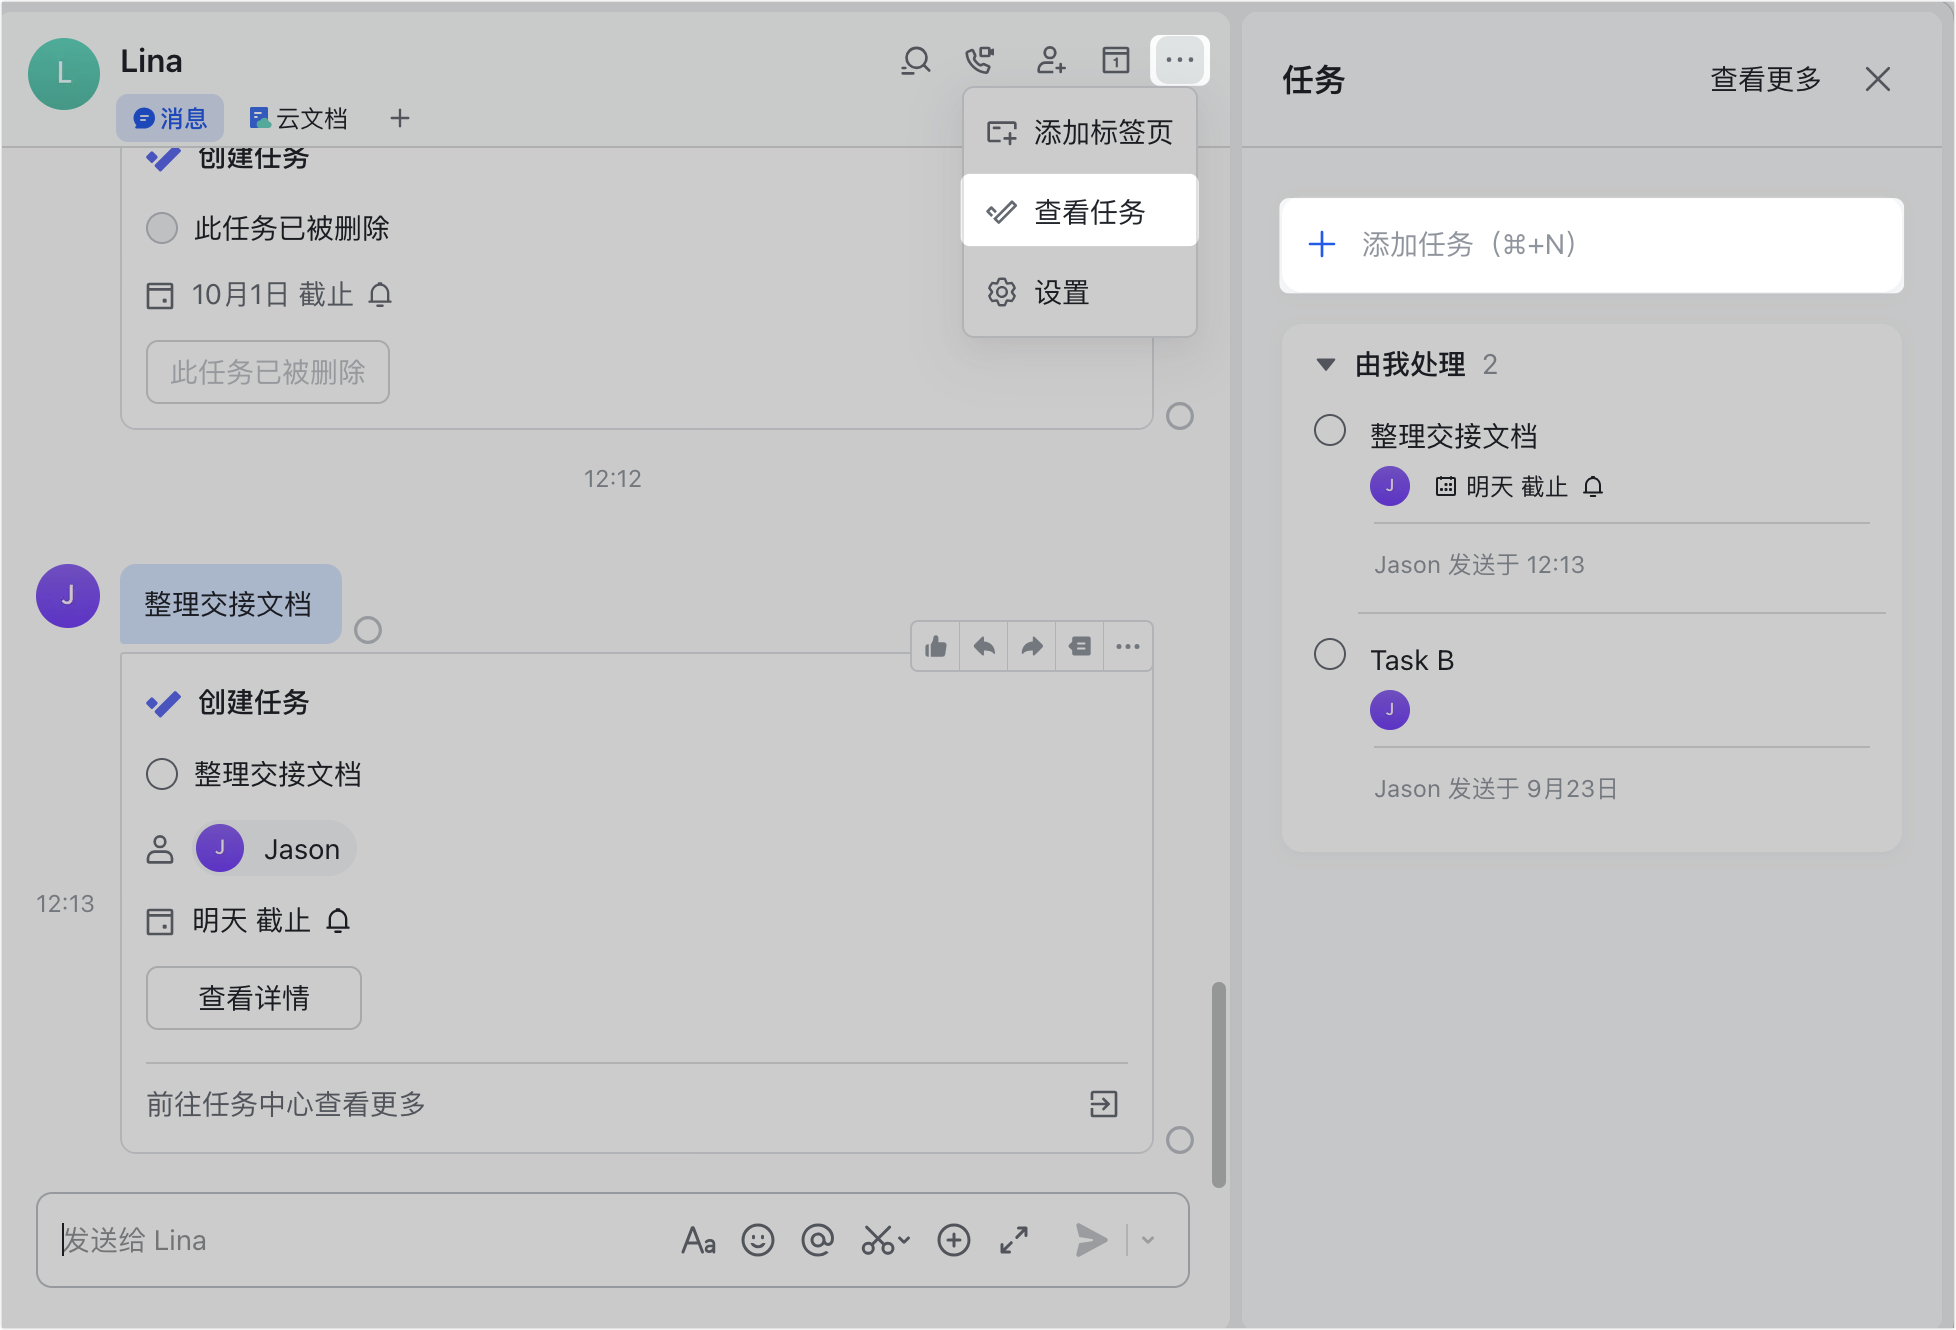This screenshot has height=1330, width=1956.
Task: Check off 整理交接文档 in the chat task card
Action: pyautogui.click(x=162, y=774)
